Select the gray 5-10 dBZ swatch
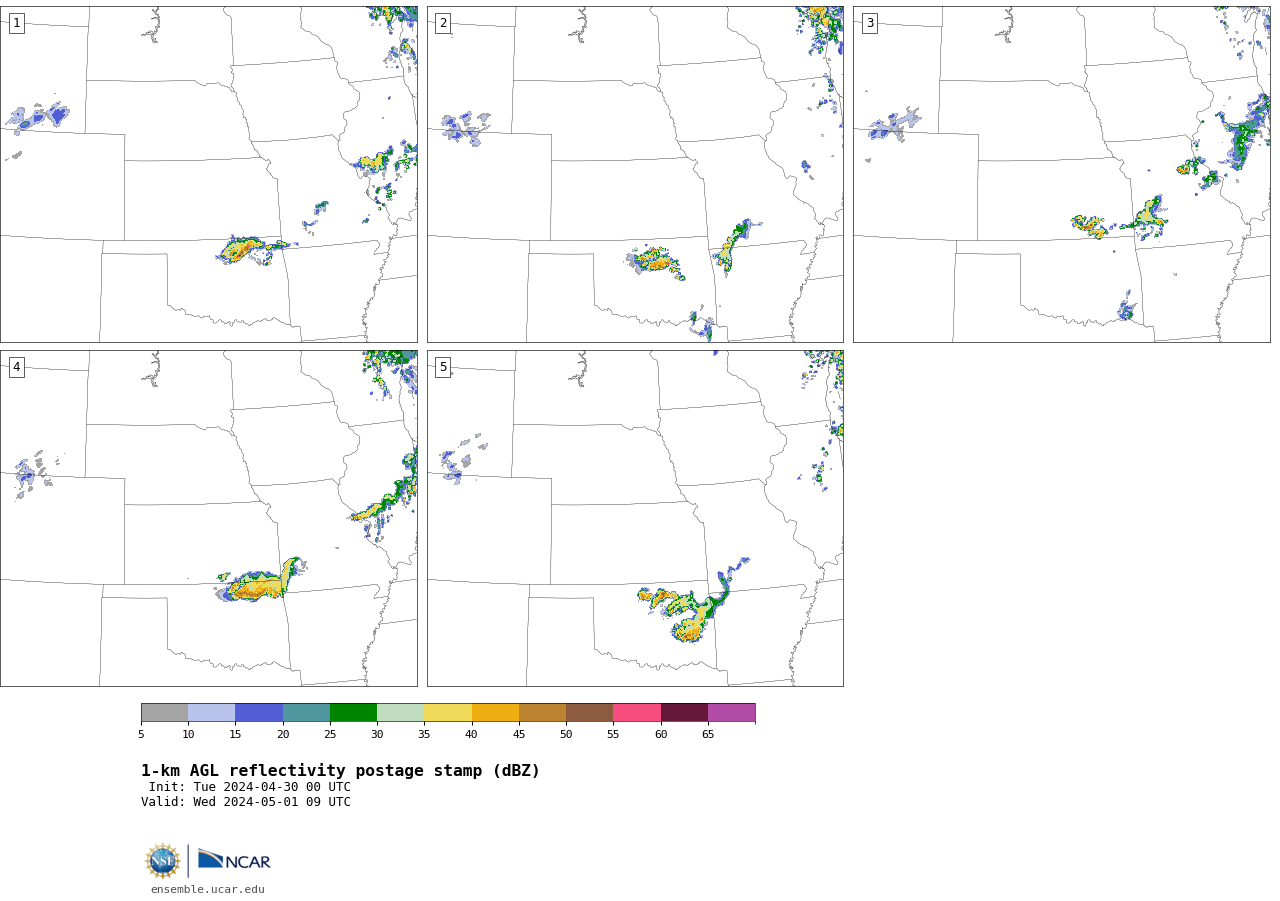Viewport: 1280px width, 901px height. coord(164,713)
